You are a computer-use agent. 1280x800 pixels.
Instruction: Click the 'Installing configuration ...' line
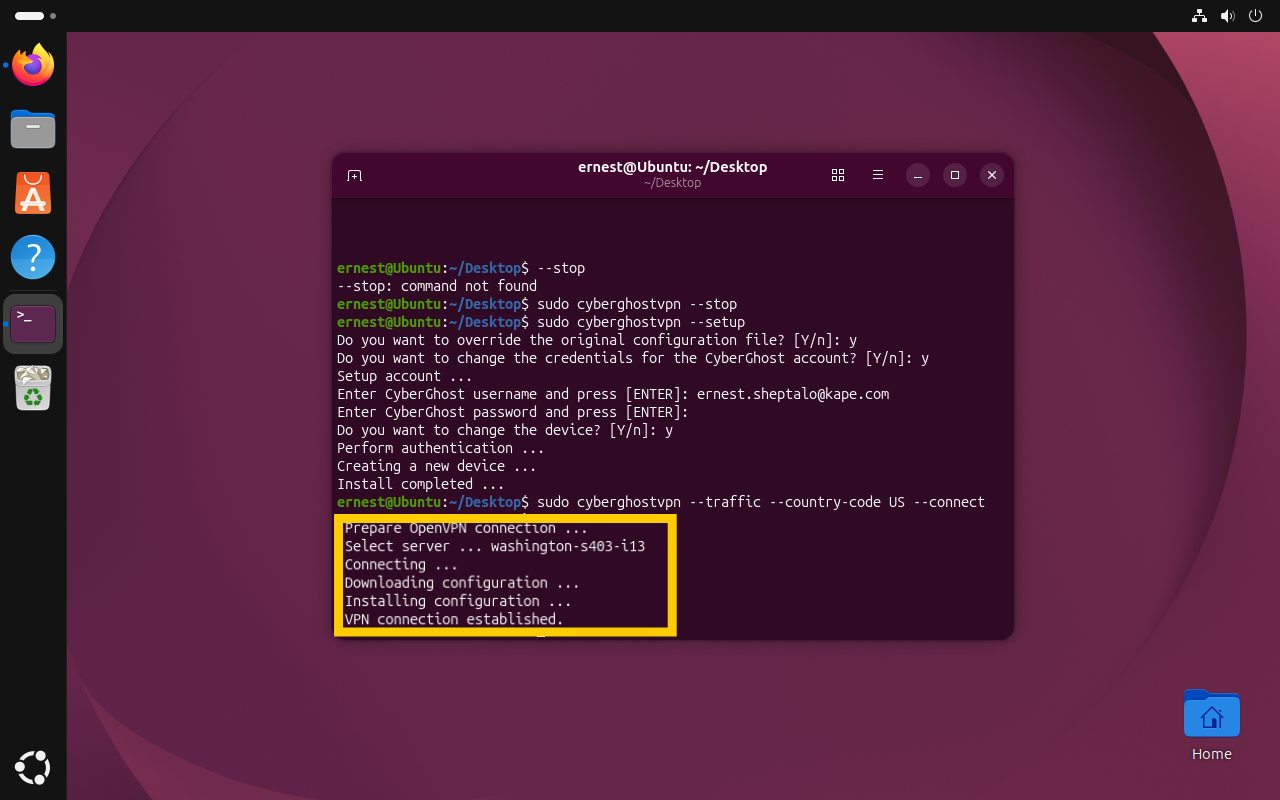(458, 600)
